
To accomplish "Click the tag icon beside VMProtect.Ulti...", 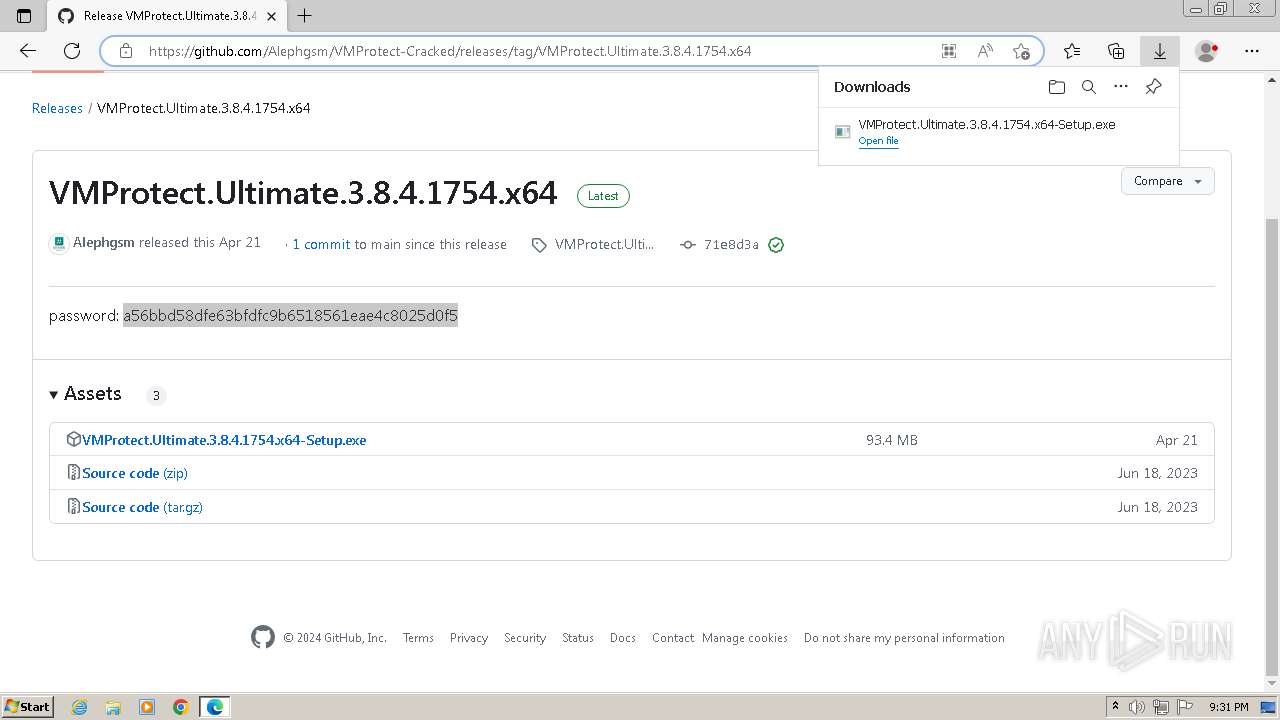I will pyautogui.click(x=539, y=245).
